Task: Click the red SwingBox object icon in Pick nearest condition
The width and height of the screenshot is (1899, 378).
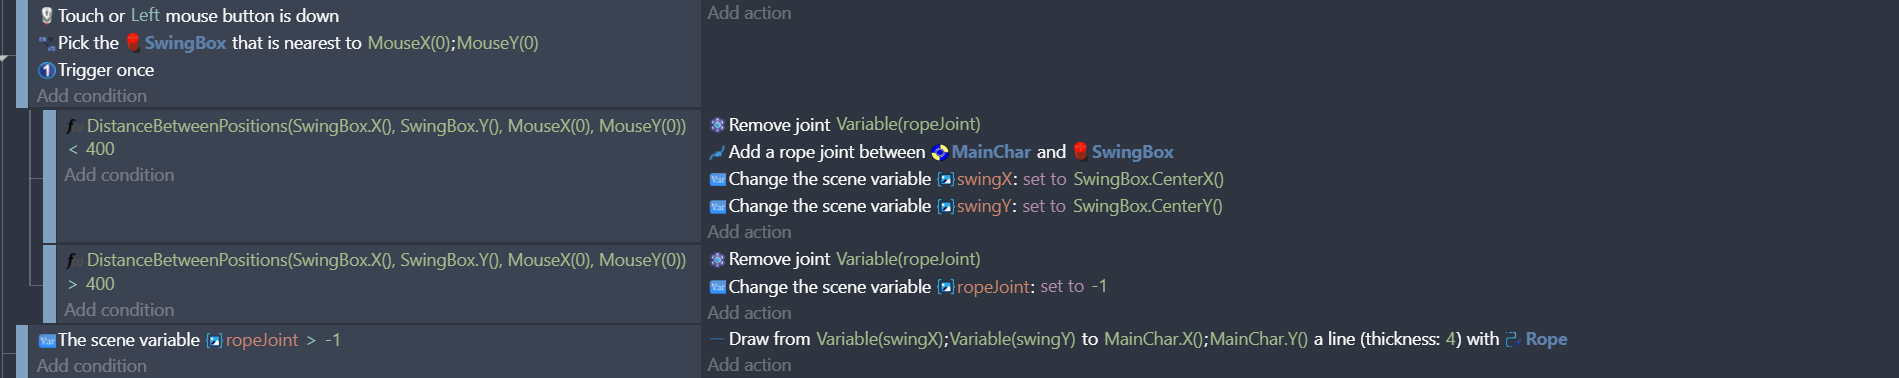Action: point(133,43)
